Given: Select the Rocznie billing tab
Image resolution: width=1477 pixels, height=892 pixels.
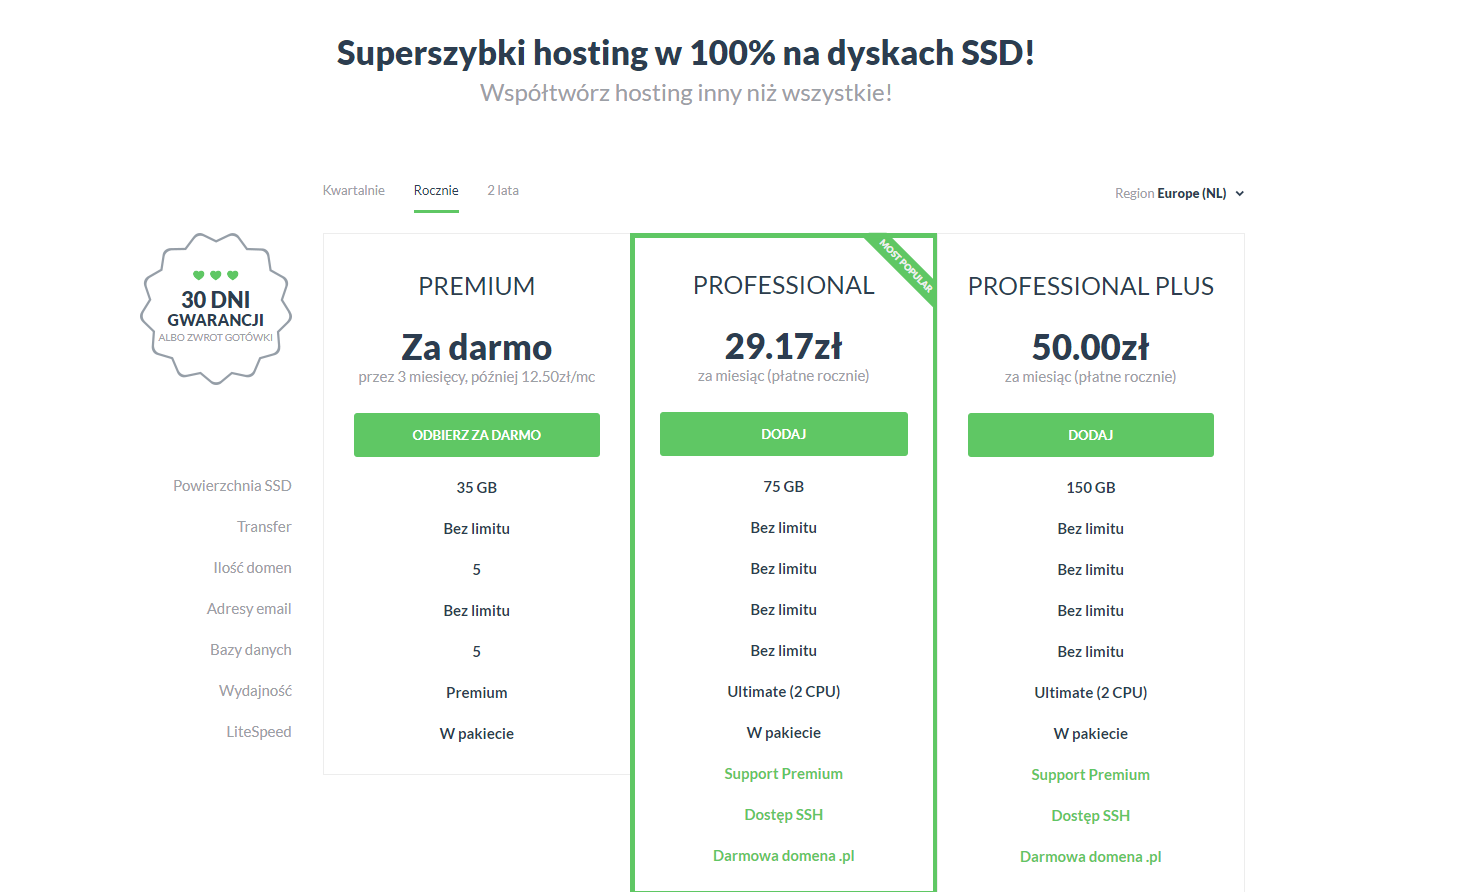Looking at the screenshot, I should [x=436, y=190].
